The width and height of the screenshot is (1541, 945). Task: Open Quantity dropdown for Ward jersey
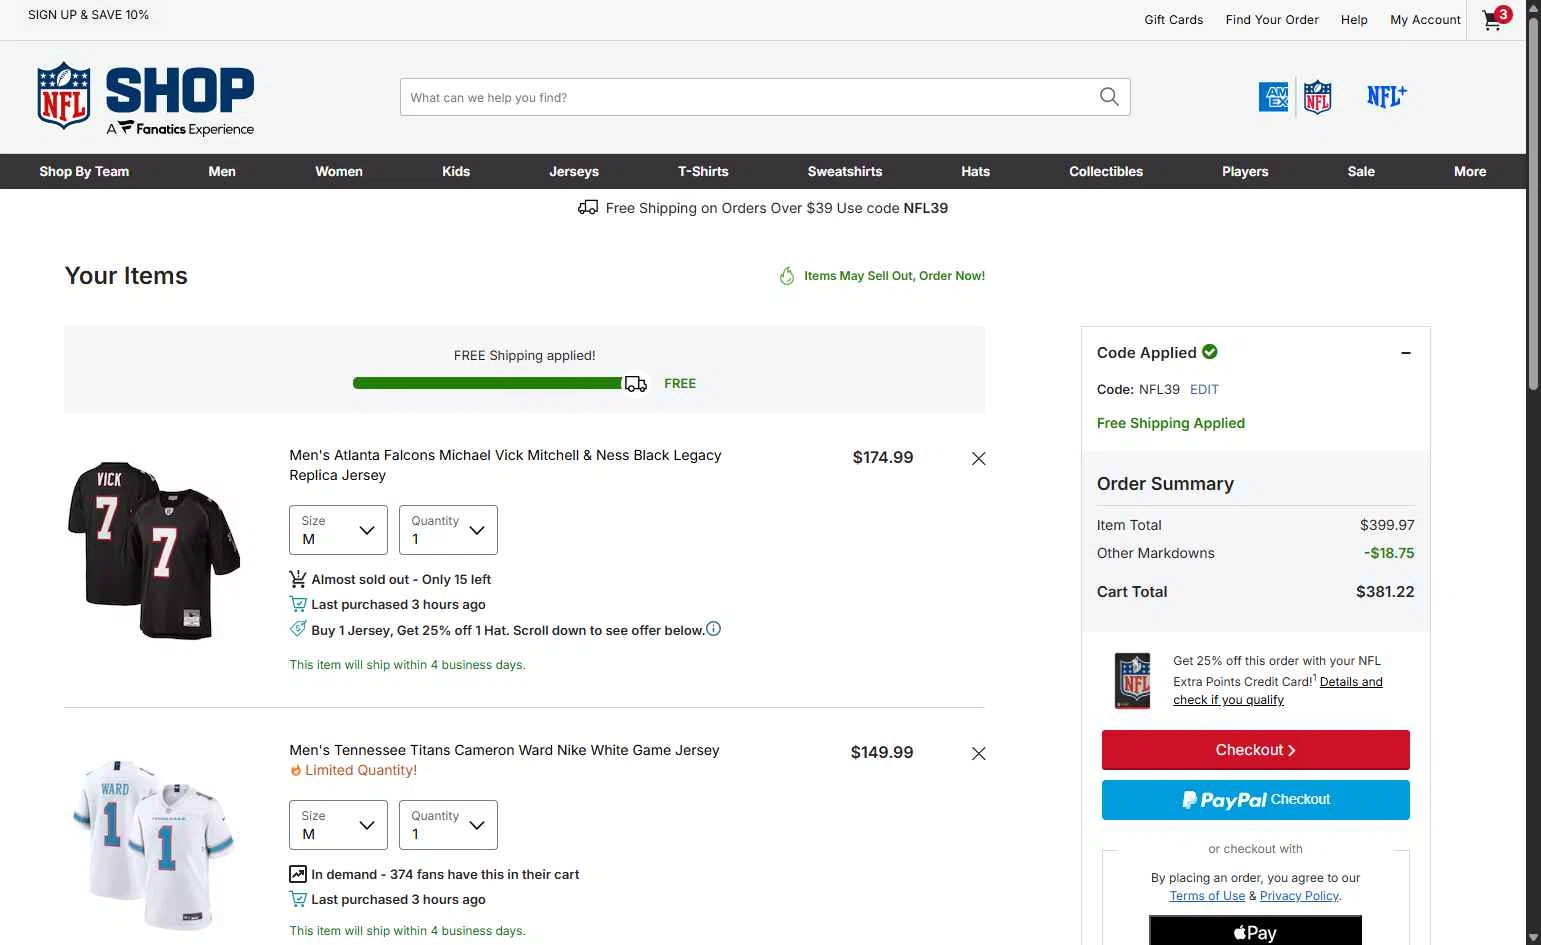tap(448, 825)
